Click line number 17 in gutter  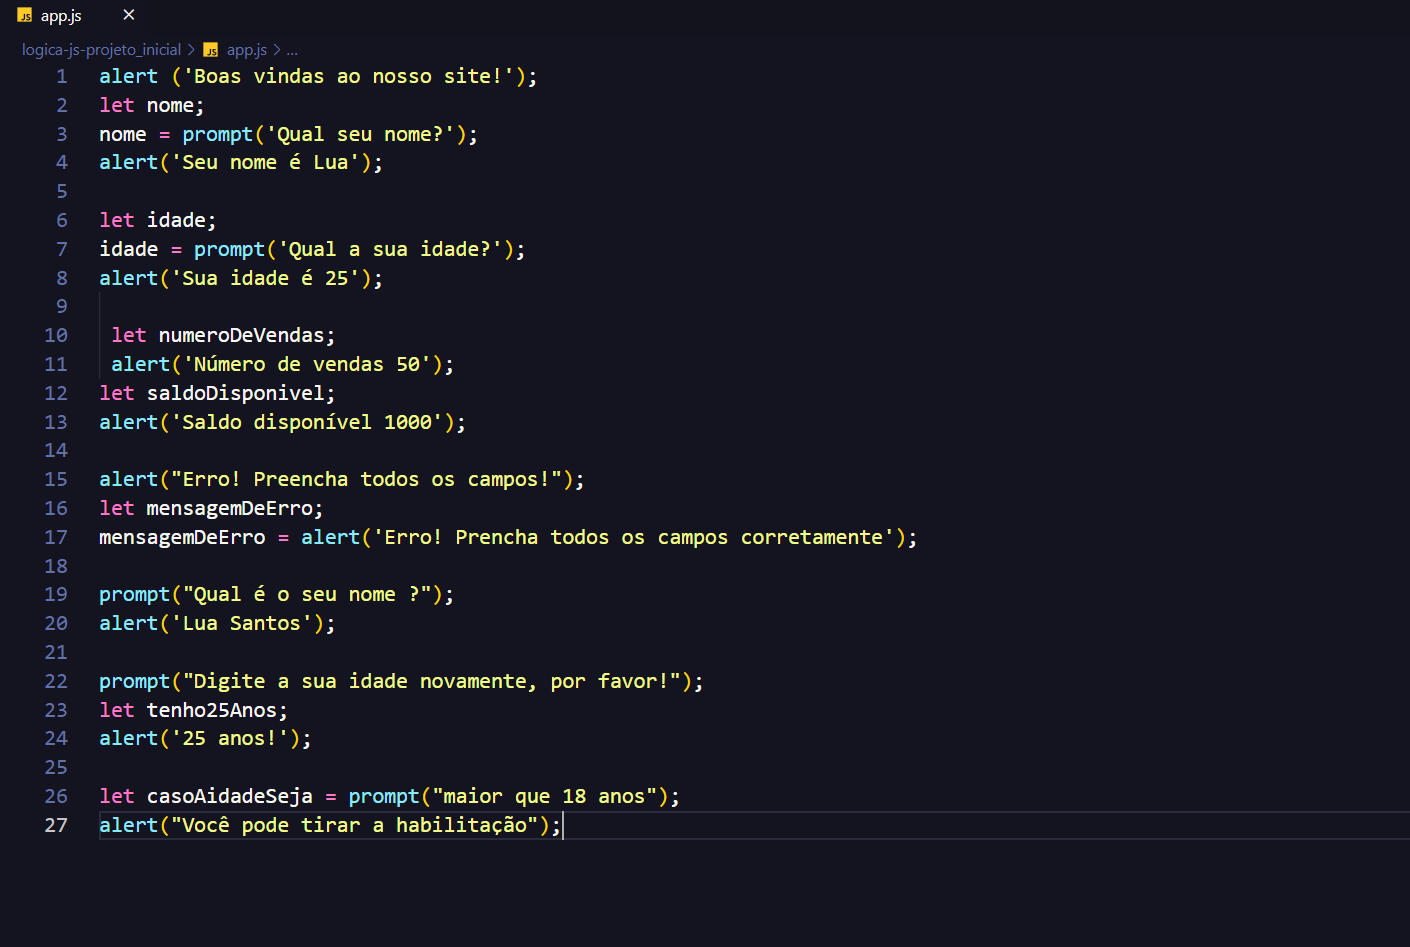[56, 537]
